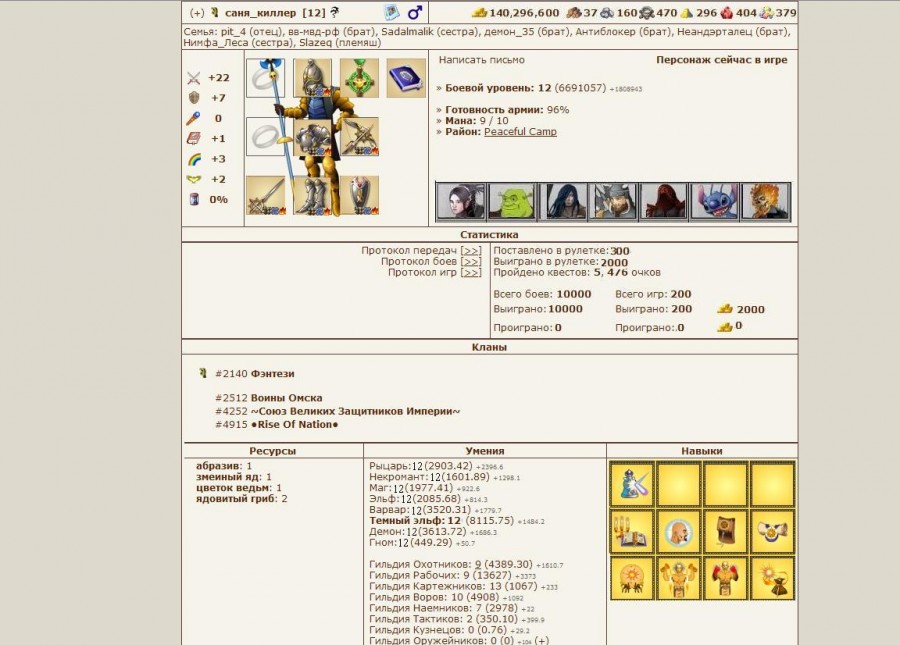Open the green ogre army portrait
Viewport: 900px width, 645px height.
[x=512, y=201]
